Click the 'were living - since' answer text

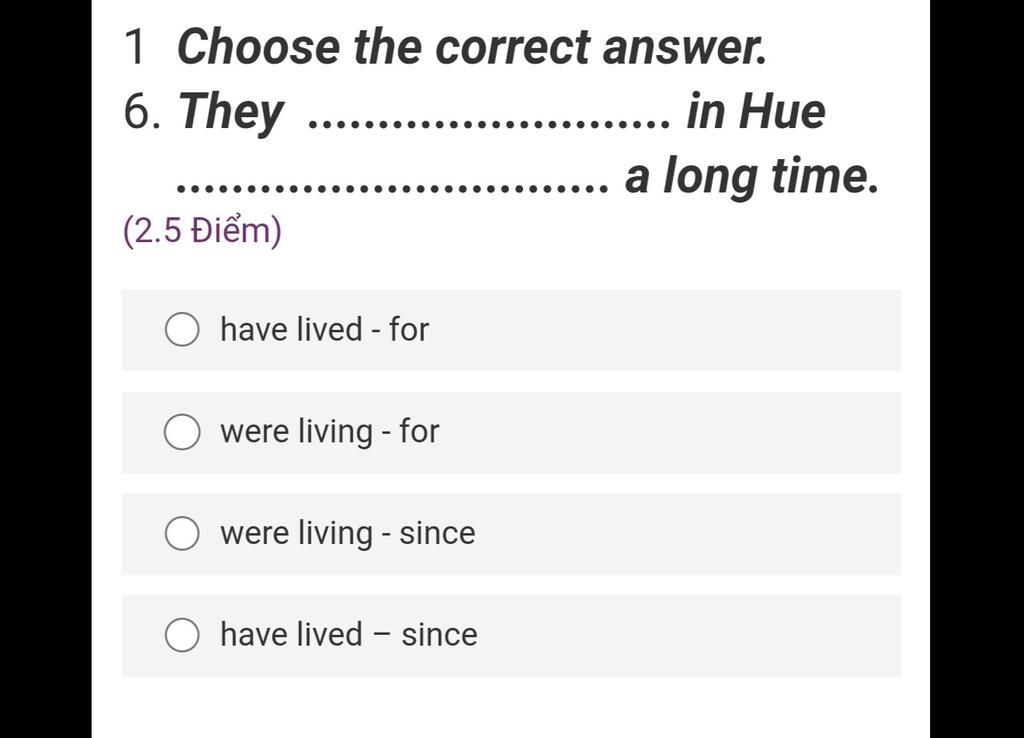point(347,533)
